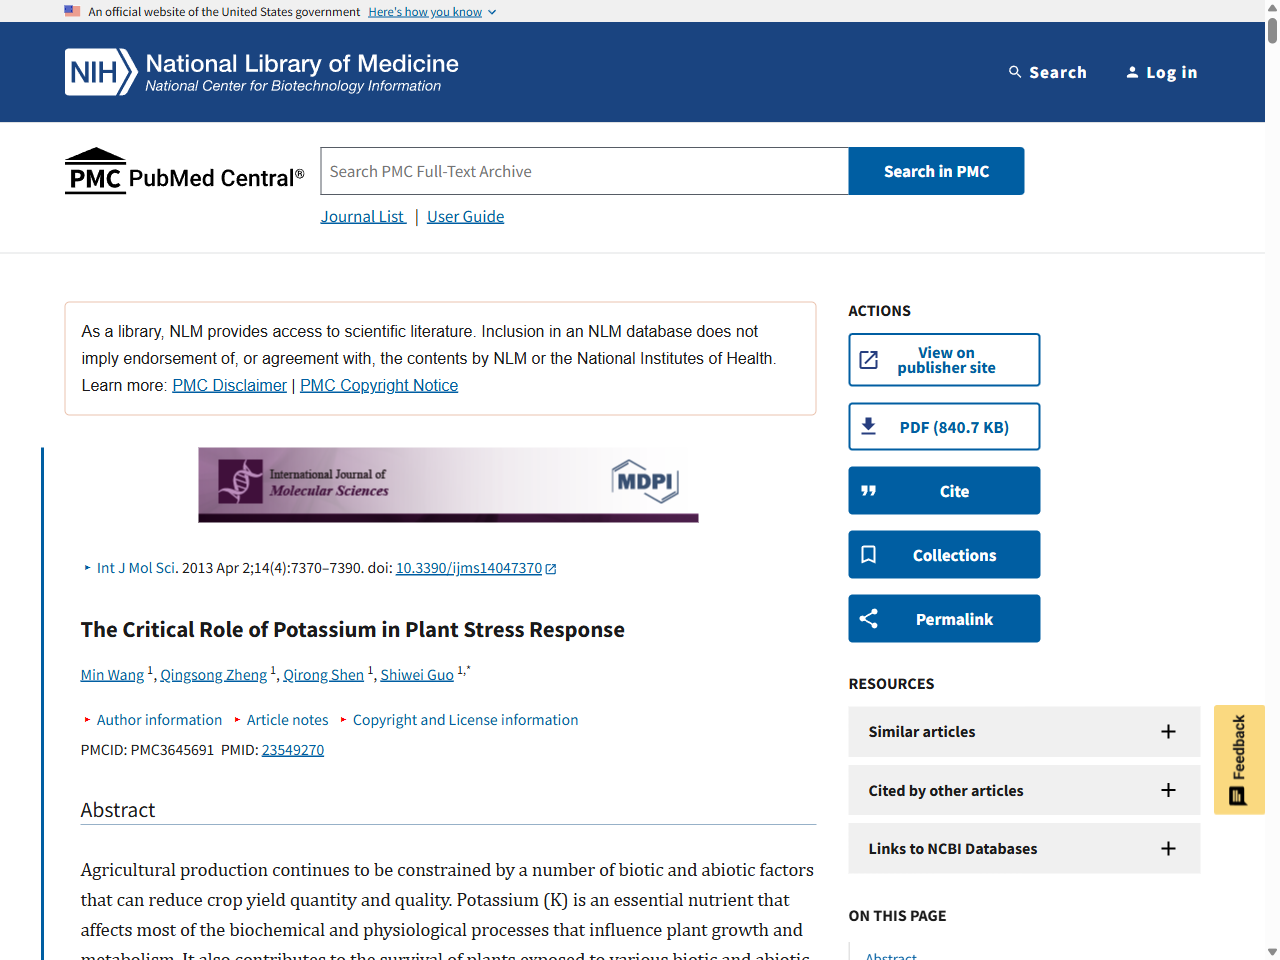Screen dimensions: 1280x960
Task: Click the Log in person icon
Action: [1132, 72]
